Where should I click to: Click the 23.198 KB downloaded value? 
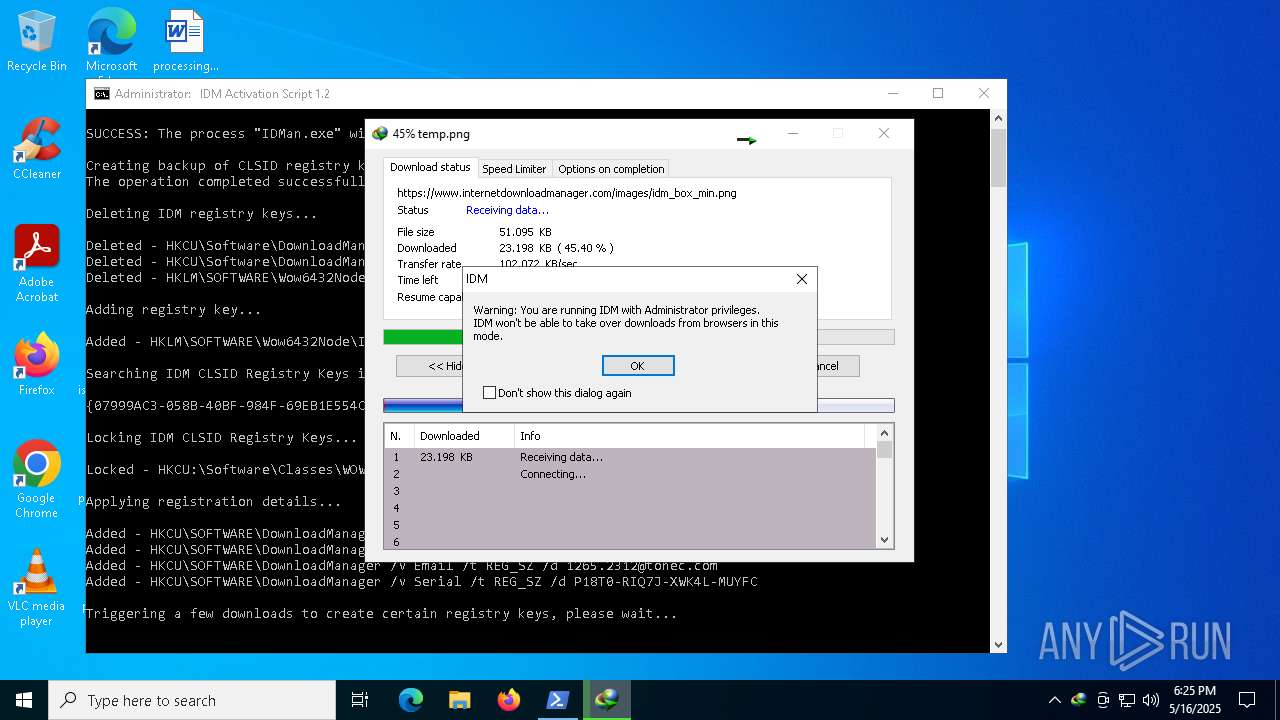tap(527, 248)
